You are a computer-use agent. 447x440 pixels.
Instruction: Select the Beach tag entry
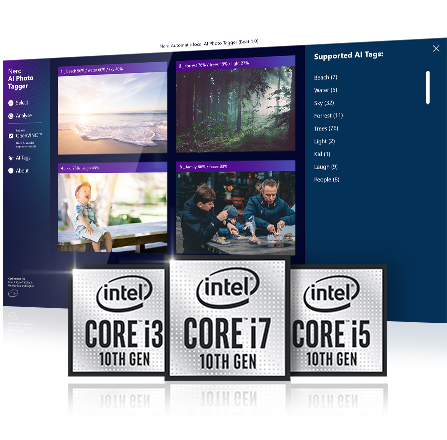click(x=326, y=77)
